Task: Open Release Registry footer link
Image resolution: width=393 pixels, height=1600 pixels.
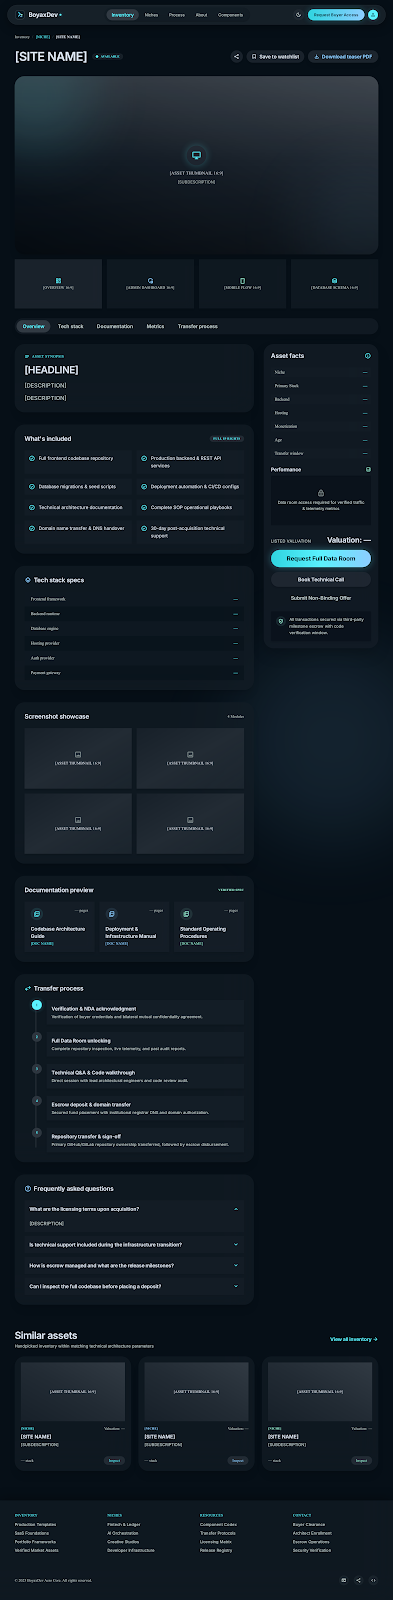Action: click(x=216, y=1550)
